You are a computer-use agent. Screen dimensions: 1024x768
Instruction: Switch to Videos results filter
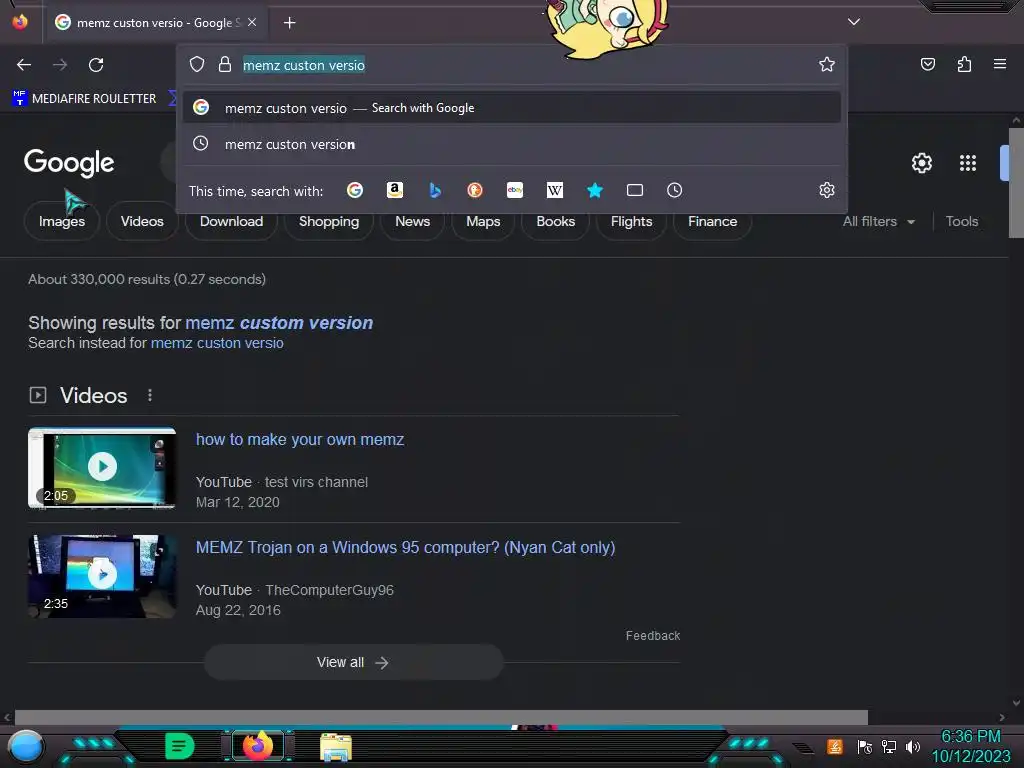click(142, 221)
